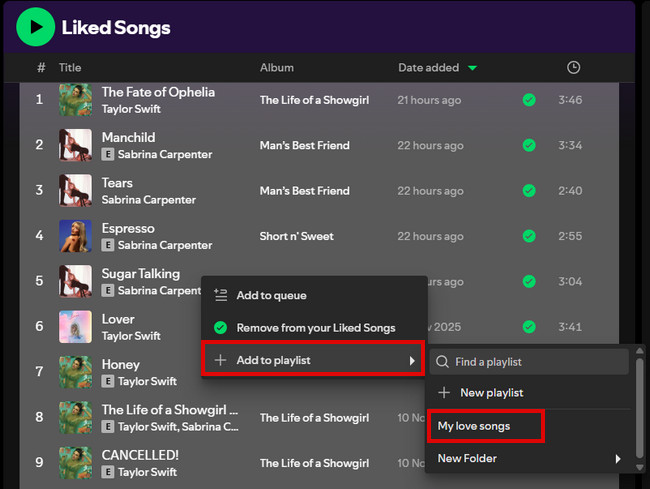
Task: Click the explicit E badge on Manchild
Action: point(108,155)
